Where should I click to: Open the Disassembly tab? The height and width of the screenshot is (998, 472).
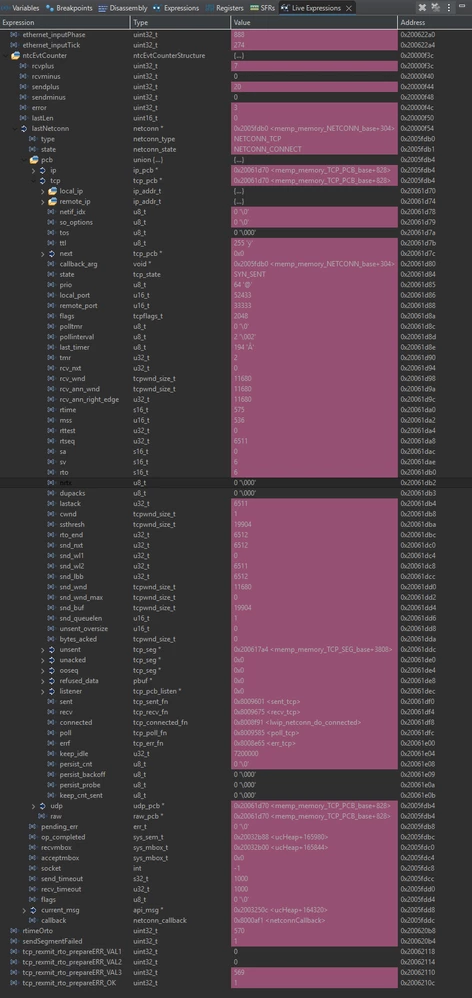pyautogui.click(x=123, y=8)
